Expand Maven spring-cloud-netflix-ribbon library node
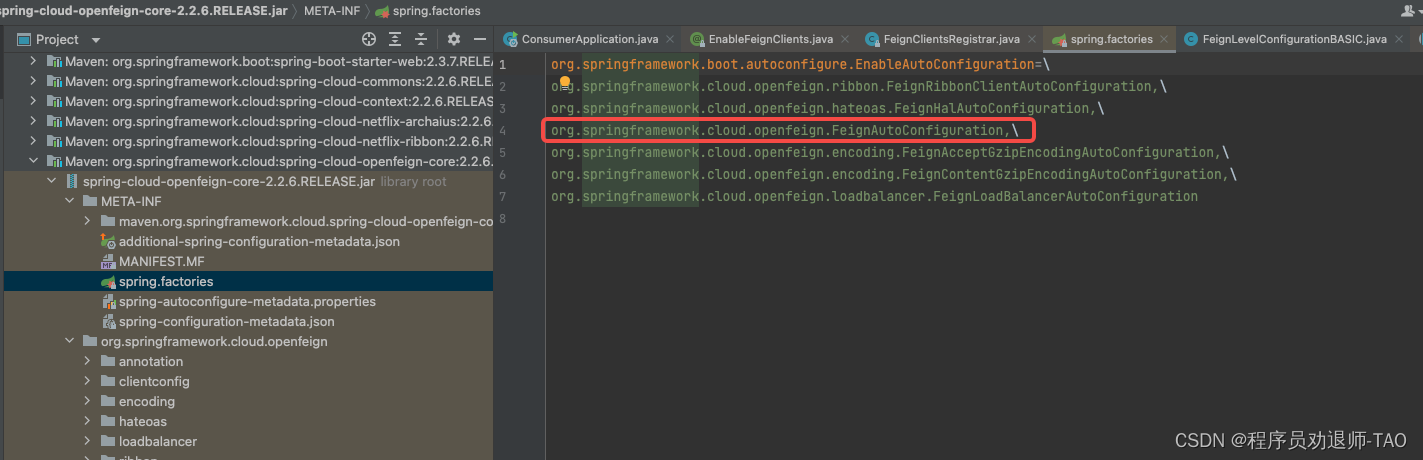Image resolution: width=1423 pixels, height=460 pixels. [x=33, y=141]
